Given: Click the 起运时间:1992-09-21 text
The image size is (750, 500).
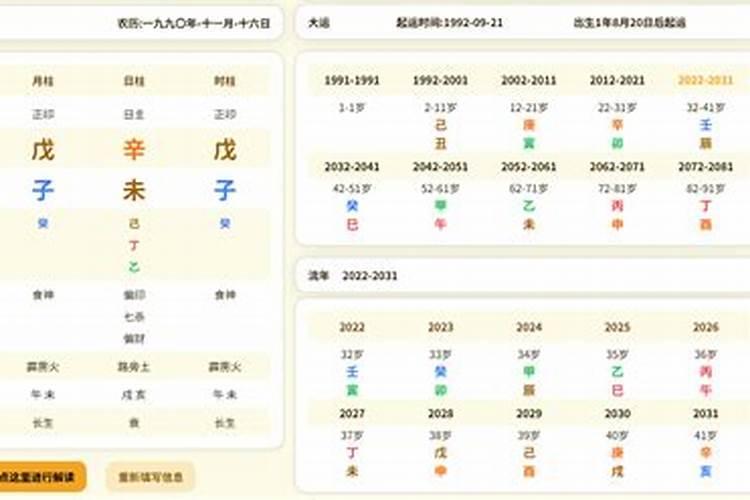Looking at the screenshot, I should [450, 22].
